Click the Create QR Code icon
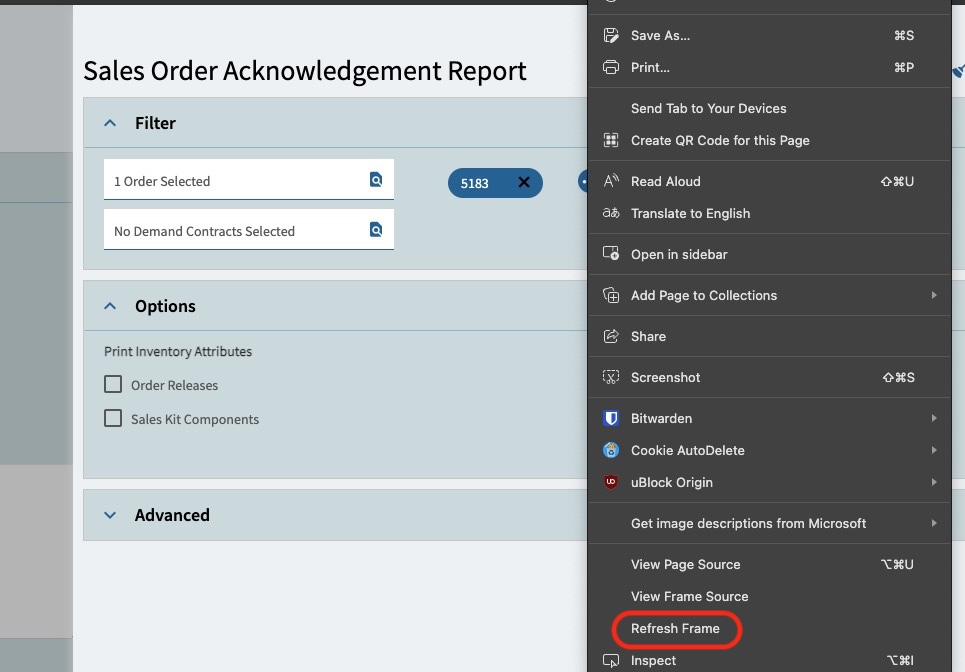 [x=611, y=140]
